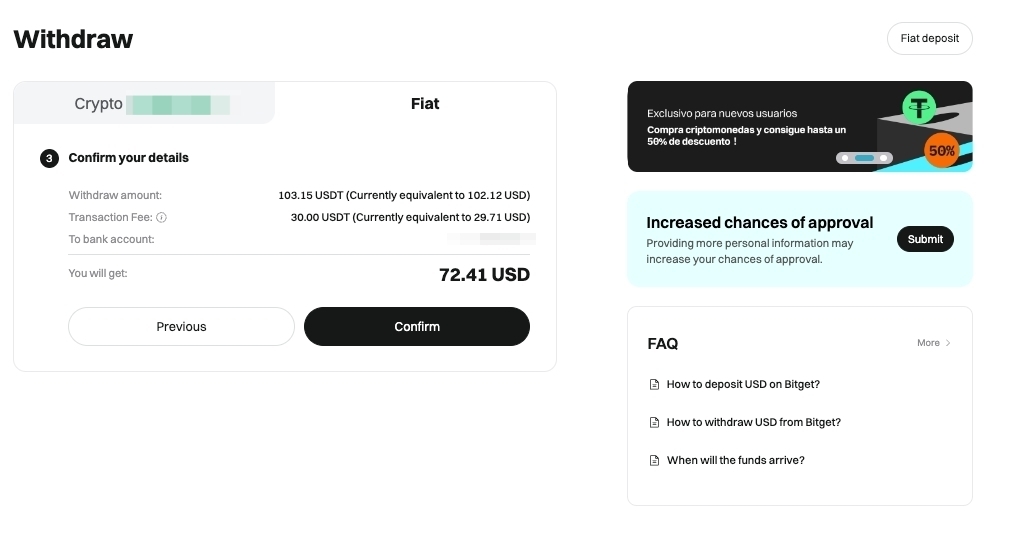Viewport: 1010px width, 552px height.
Task: Select the last banner carousel dot
Action: coord(884,158)
